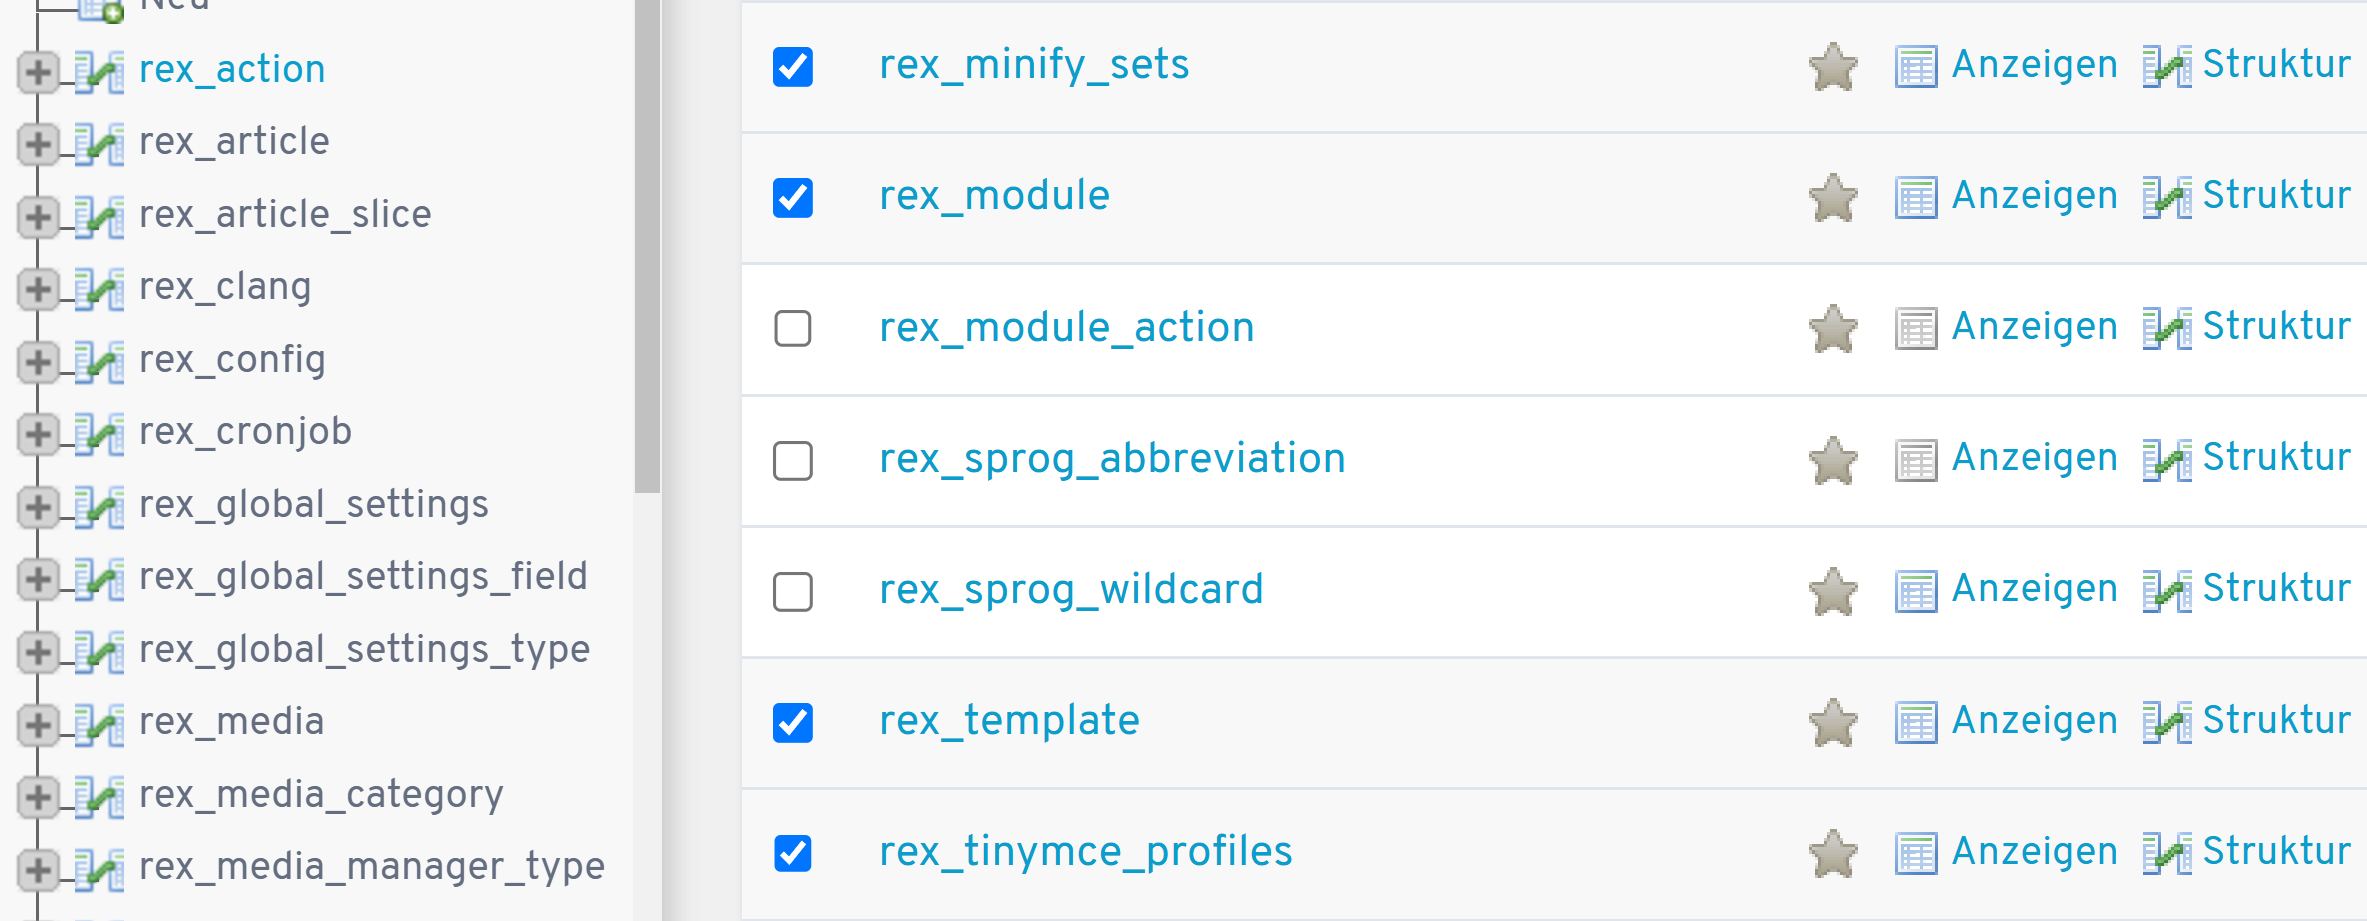Click the favorite star for rex_module_action

[1833, 329]
